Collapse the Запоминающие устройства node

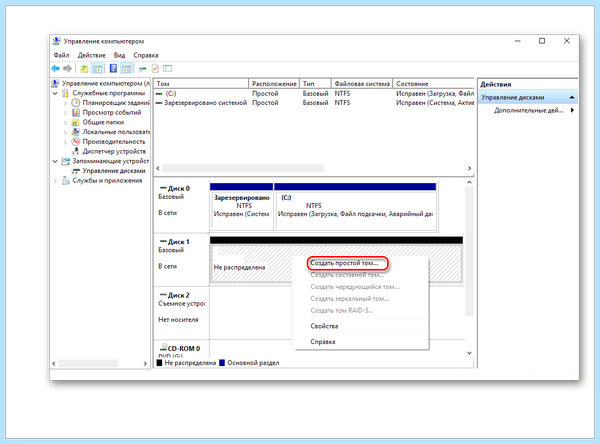[x=55, y=161]
